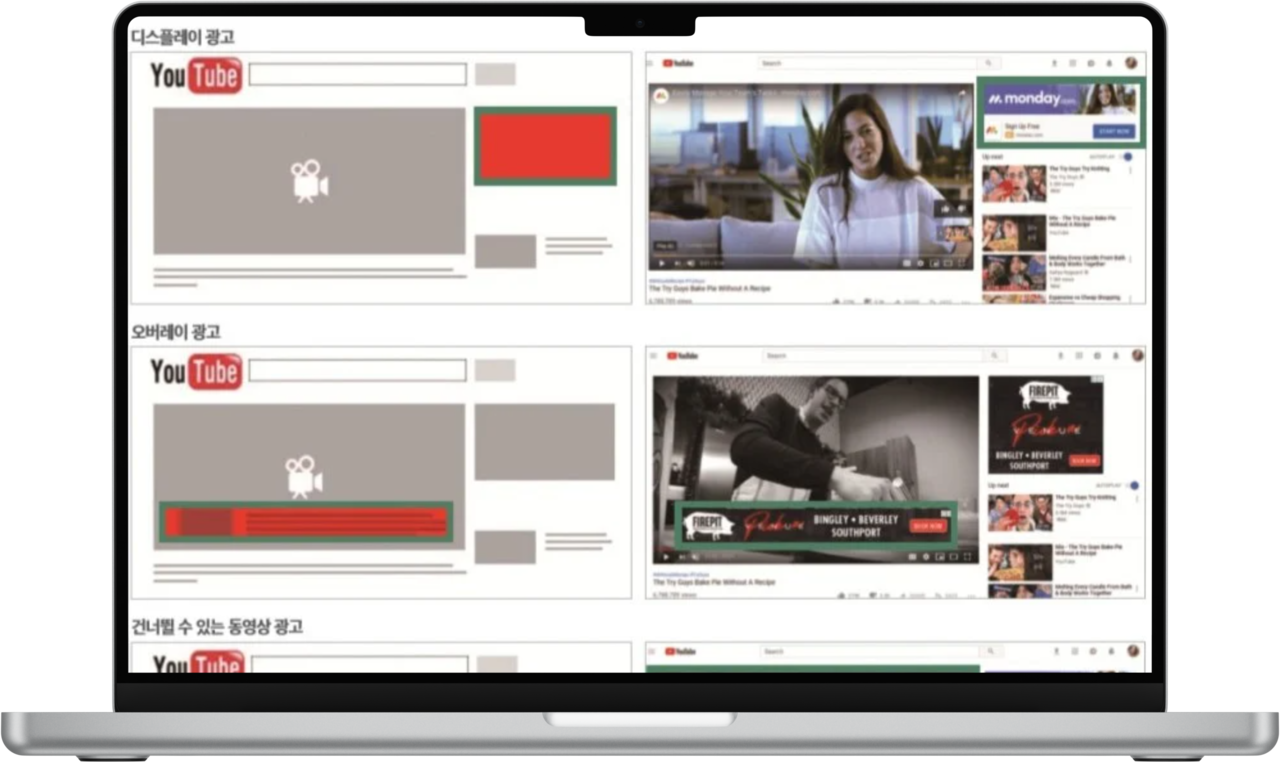Click the 오버레이 광고 heading text
Screen dimensions: 1280x762
(176, 332)
